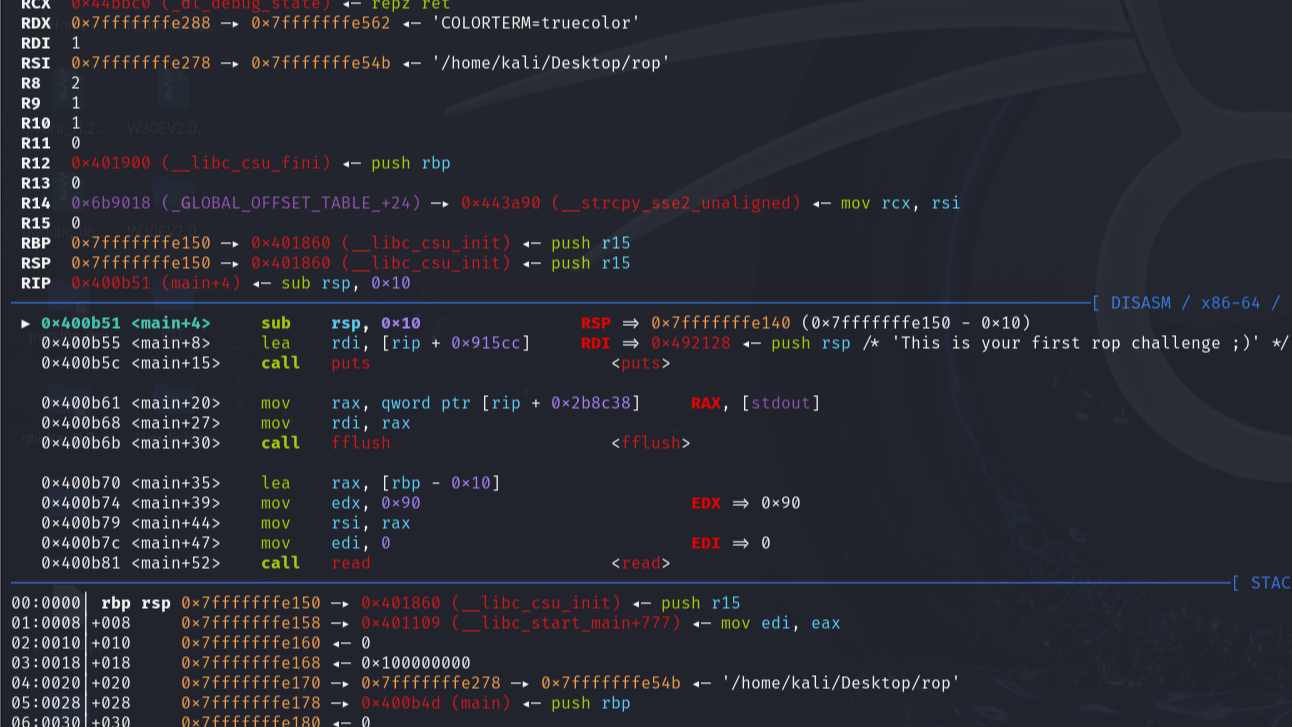Select the RSP result 0x7fffffffe140 annotation
The width and height of the screenshot is (1292, 727).
721,323
